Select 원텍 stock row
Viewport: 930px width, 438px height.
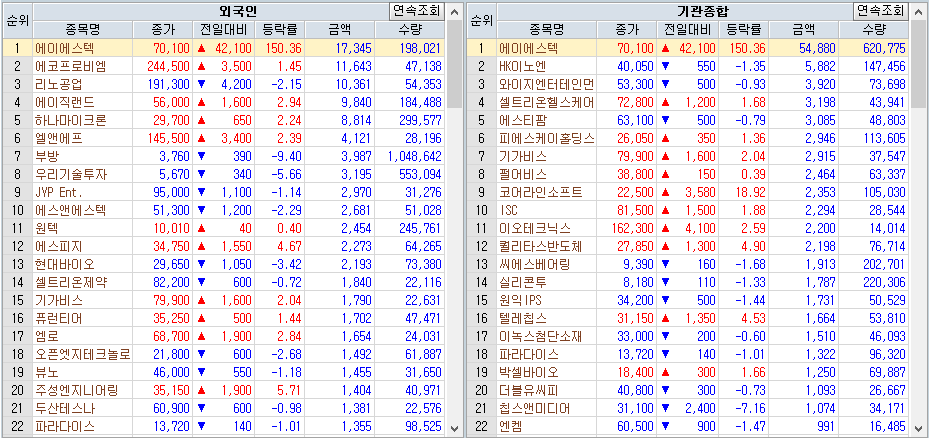click(224, 228)
